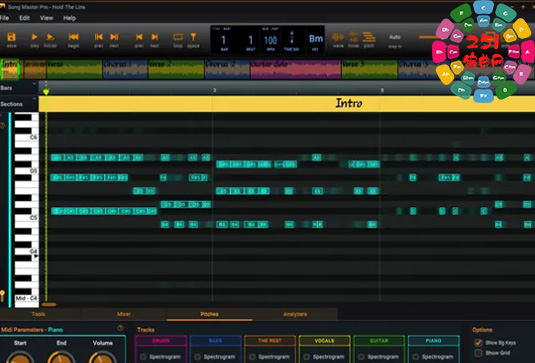Screen dimensions: 535x363
Task: Jump to the beginning with begin button
Action: pyautogui.click(x=73, y=37)
